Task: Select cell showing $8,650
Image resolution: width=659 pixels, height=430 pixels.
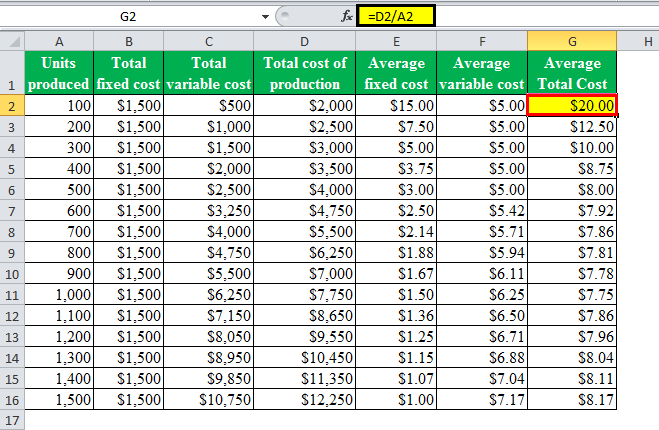Action: click(x=305, y=315)
